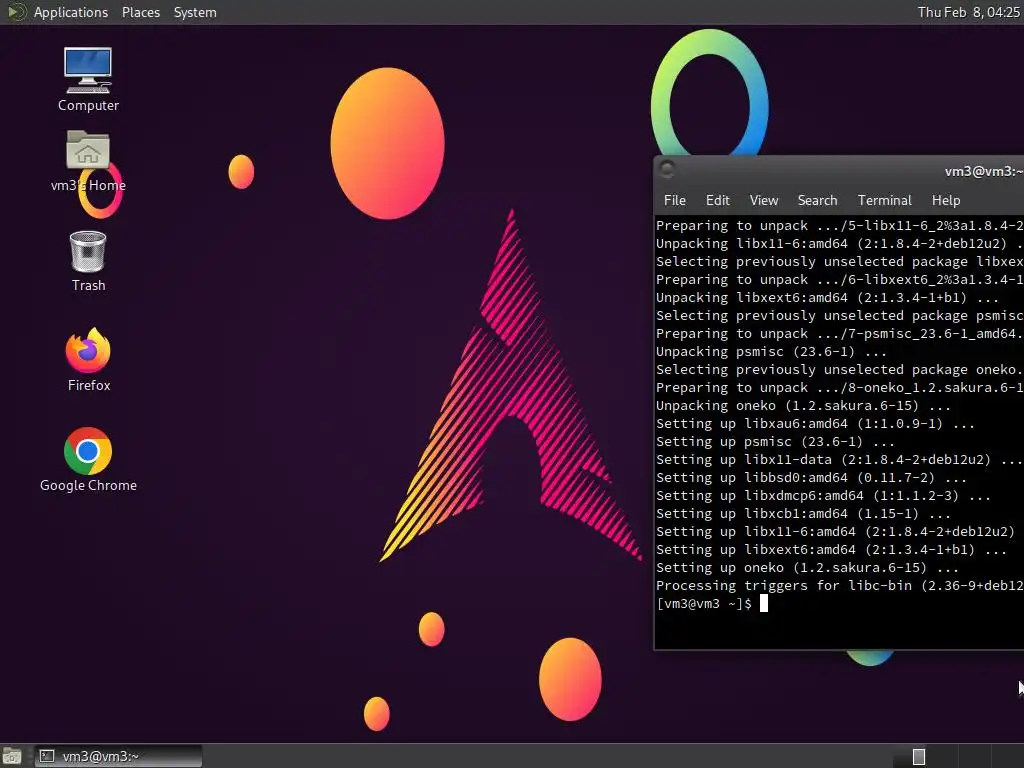Click line 'Unpacking oneko (1.2.sakura.6-15) ...'

[803, 406]
